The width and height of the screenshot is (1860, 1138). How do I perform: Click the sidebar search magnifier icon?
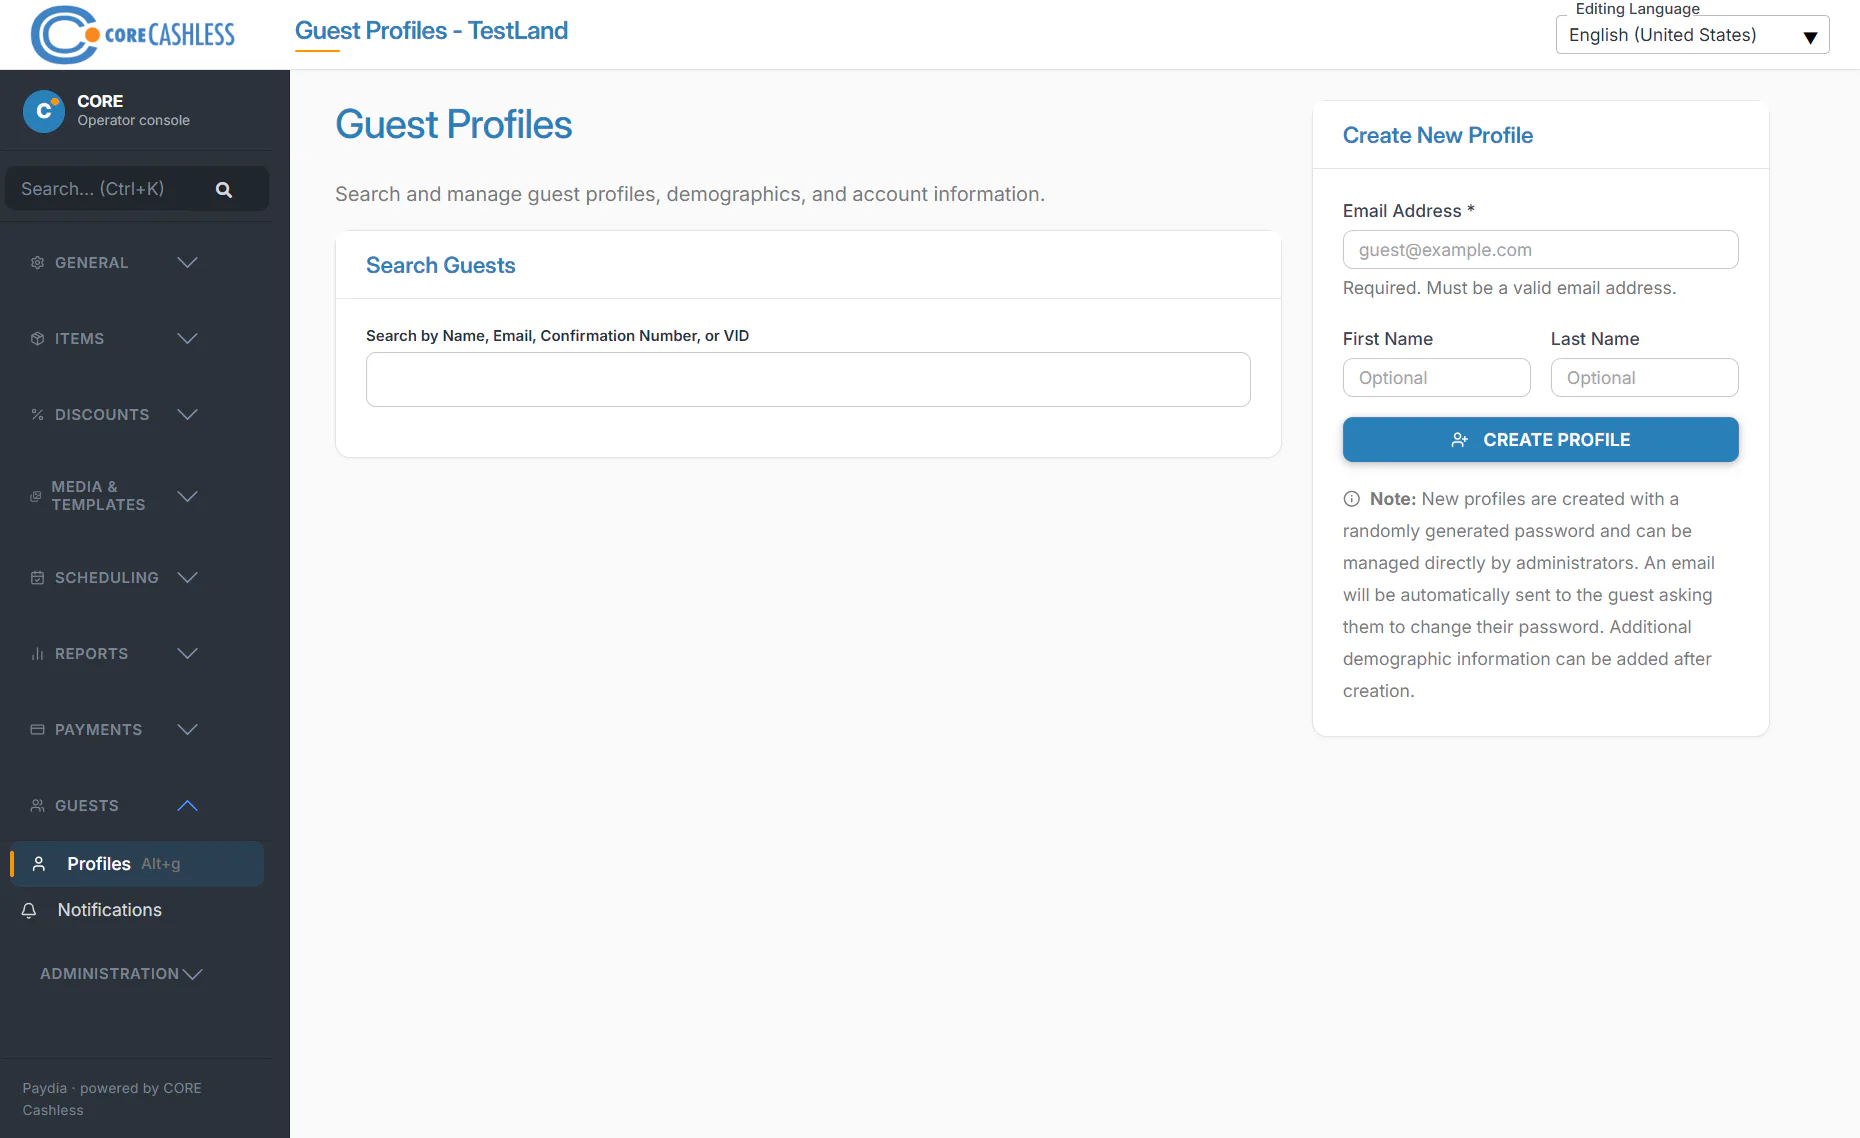tap(224, 189)
